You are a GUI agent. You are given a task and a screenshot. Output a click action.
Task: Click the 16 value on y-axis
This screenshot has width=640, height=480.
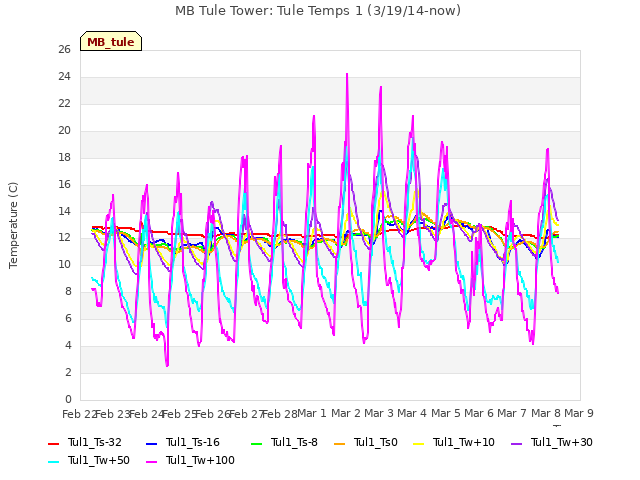point(64,184)
